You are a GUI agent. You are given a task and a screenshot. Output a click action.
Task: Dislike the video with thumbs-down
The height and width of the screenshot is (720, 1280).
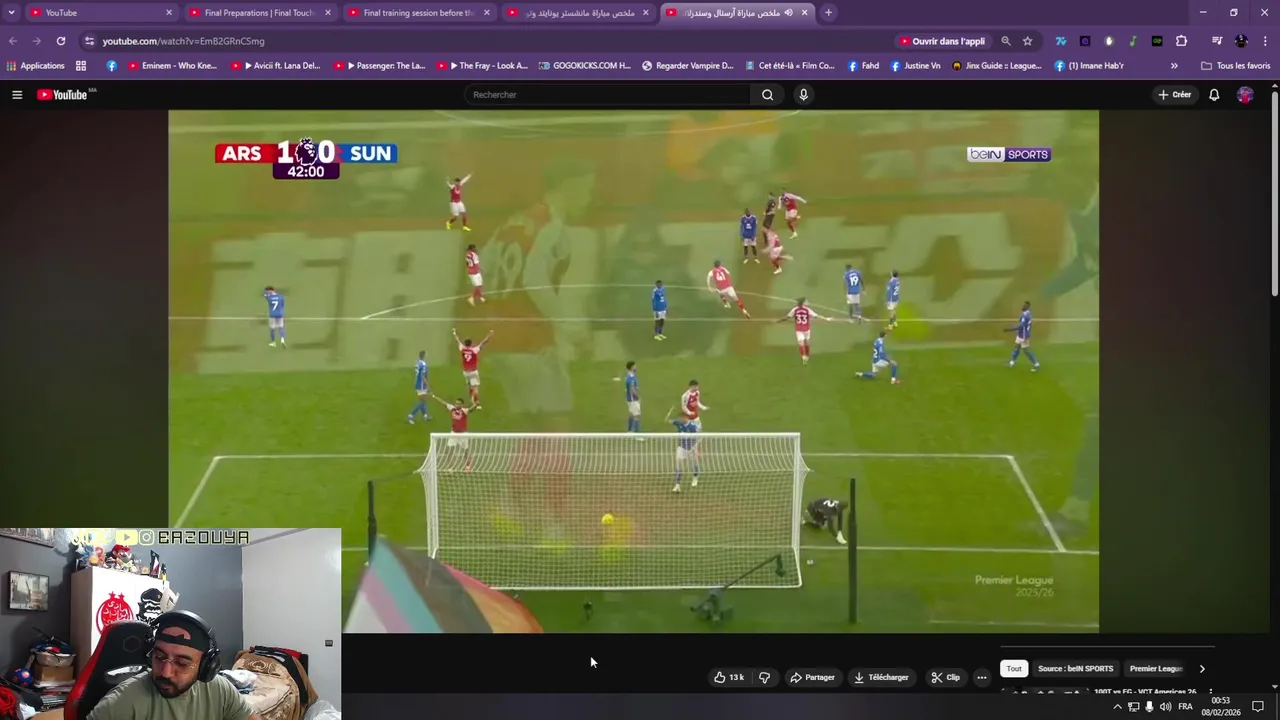coord(764,677)
